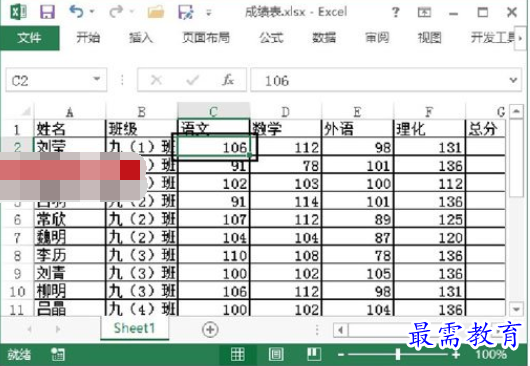
Task: Redo the last undone action
Action: pyautogui.click(x=116, y=12)
